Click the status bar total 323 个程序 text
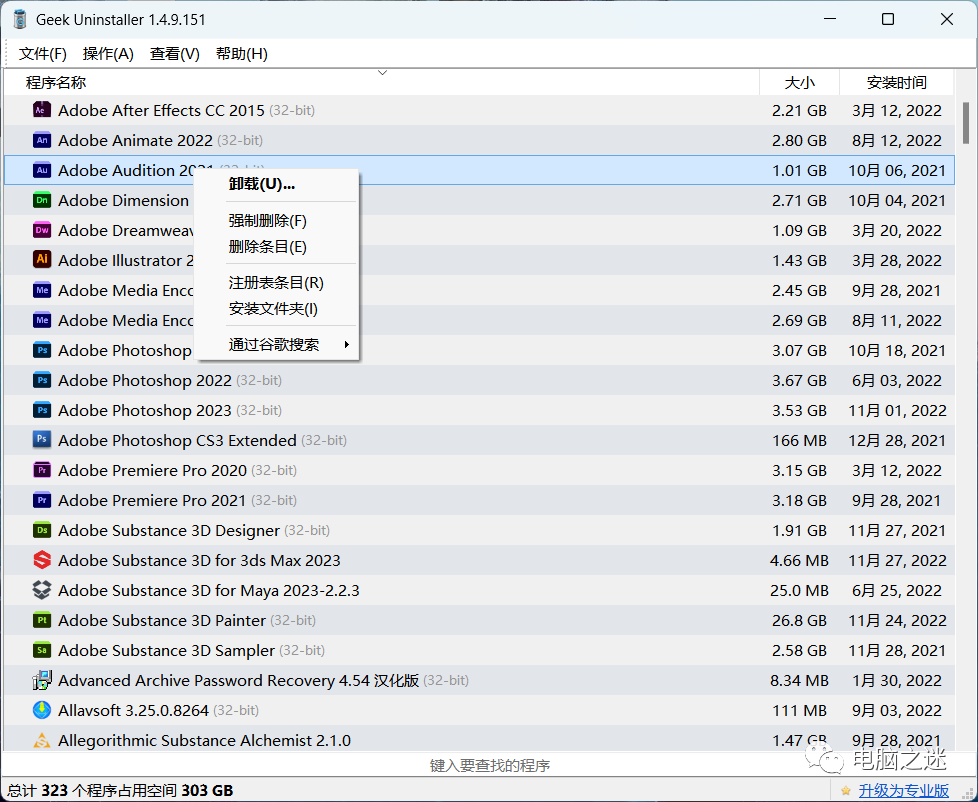 [x=120, y=790]
